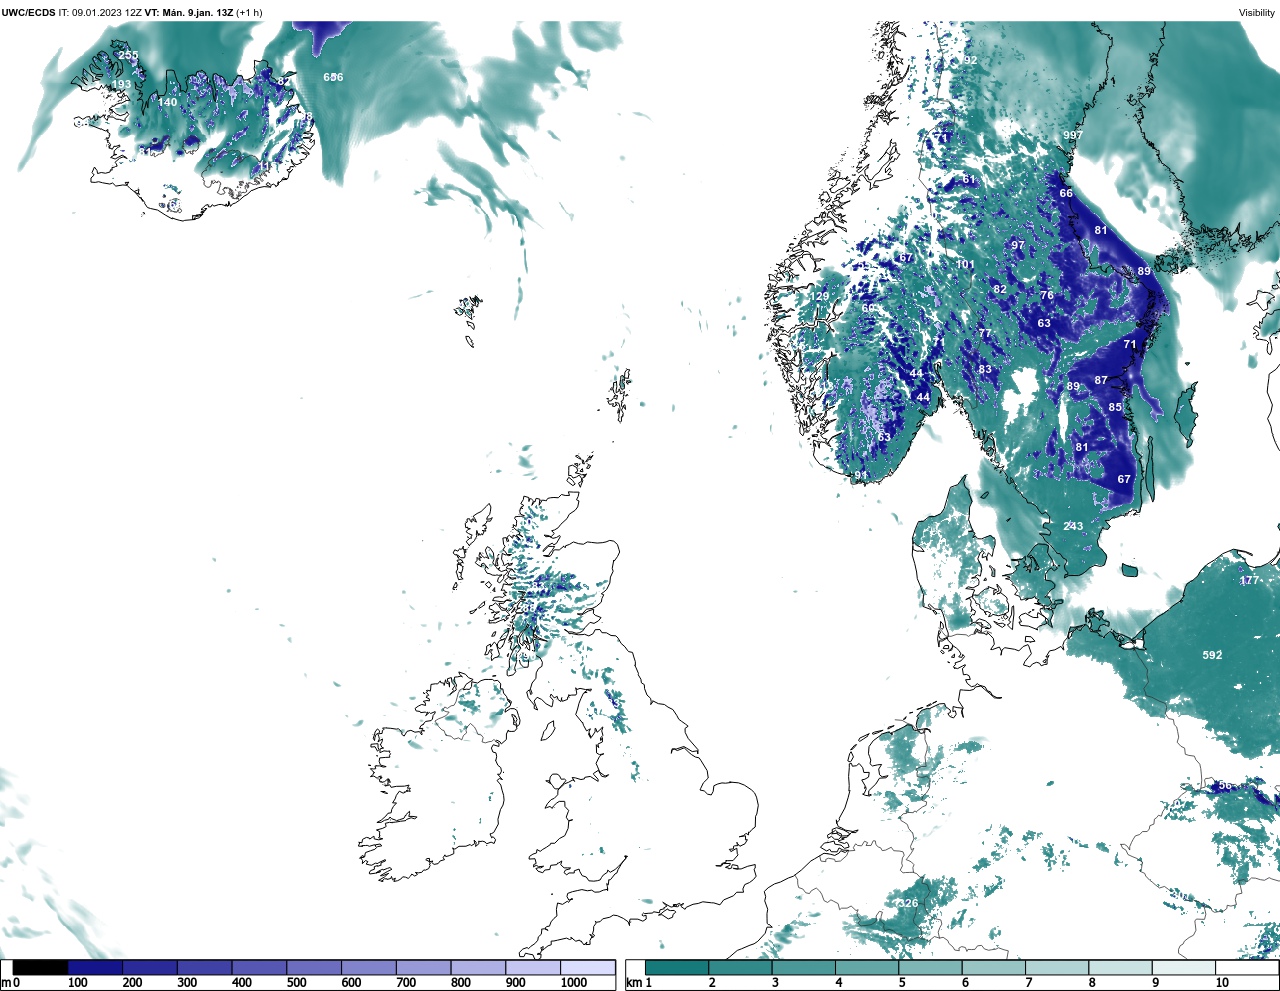The width and height of the screenshot is (1280, 991).
Task: Select the '140' value over Iceland
Action: [168, 102]
